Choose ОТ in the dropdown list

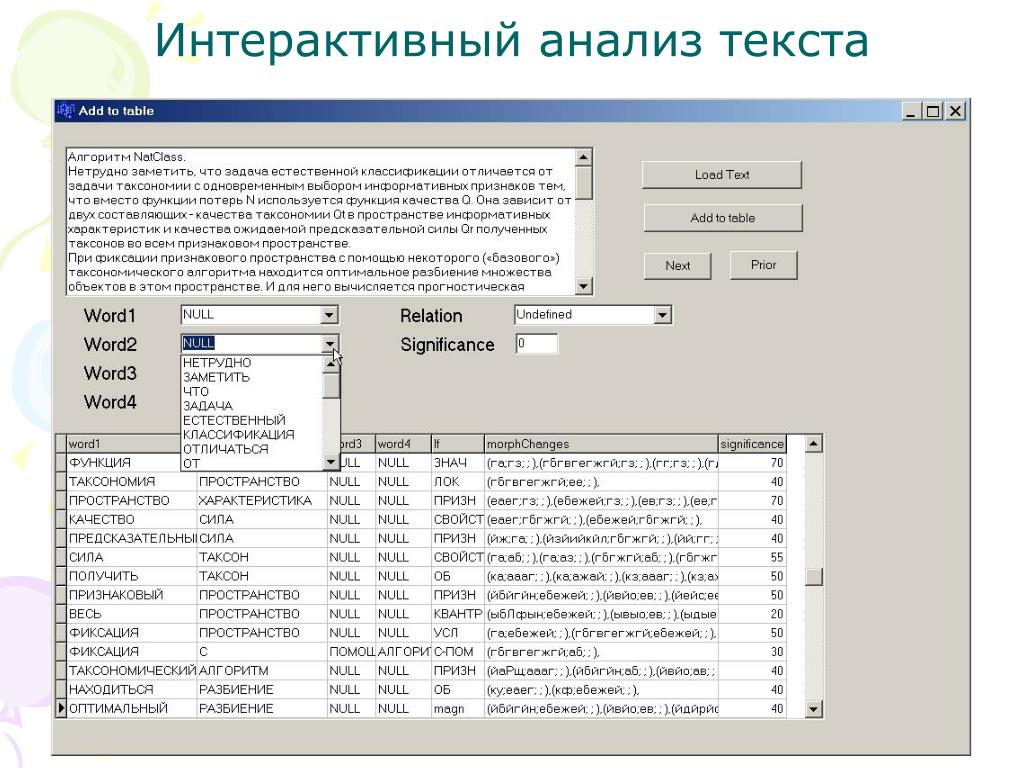point(251,463)
